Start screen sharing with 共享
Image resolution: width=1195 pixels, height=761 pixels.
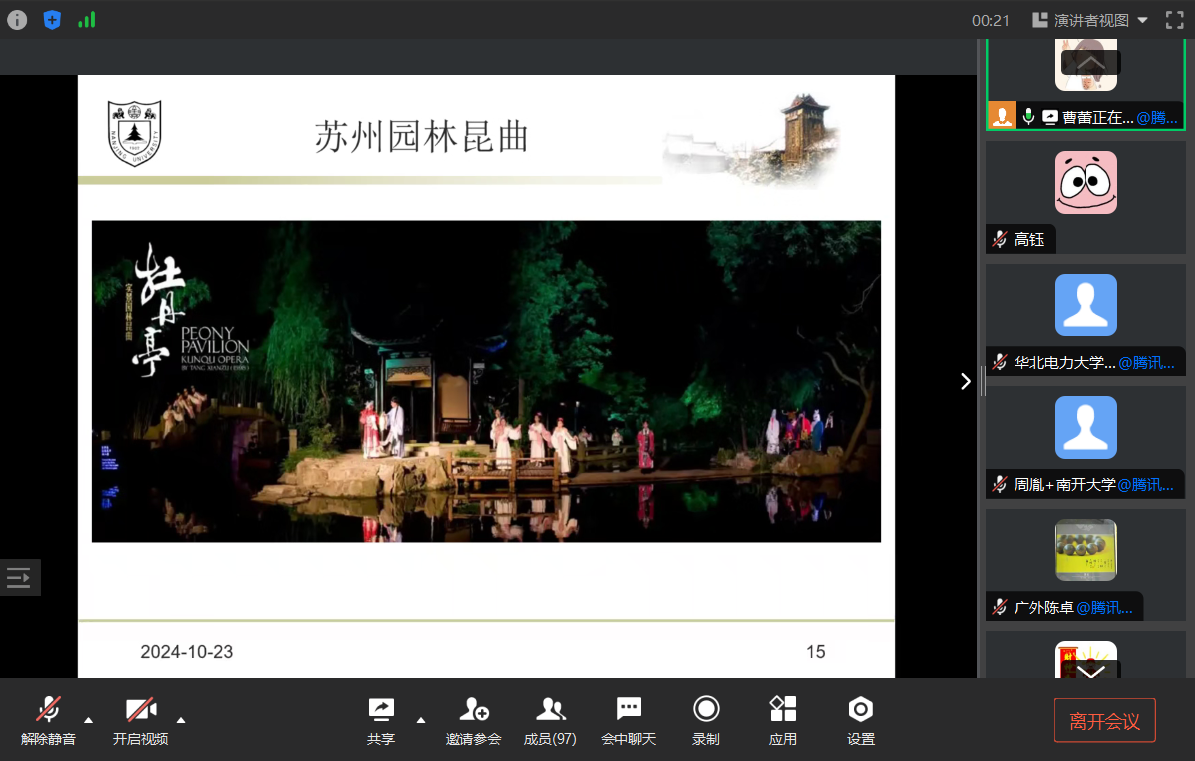point(381,720)
